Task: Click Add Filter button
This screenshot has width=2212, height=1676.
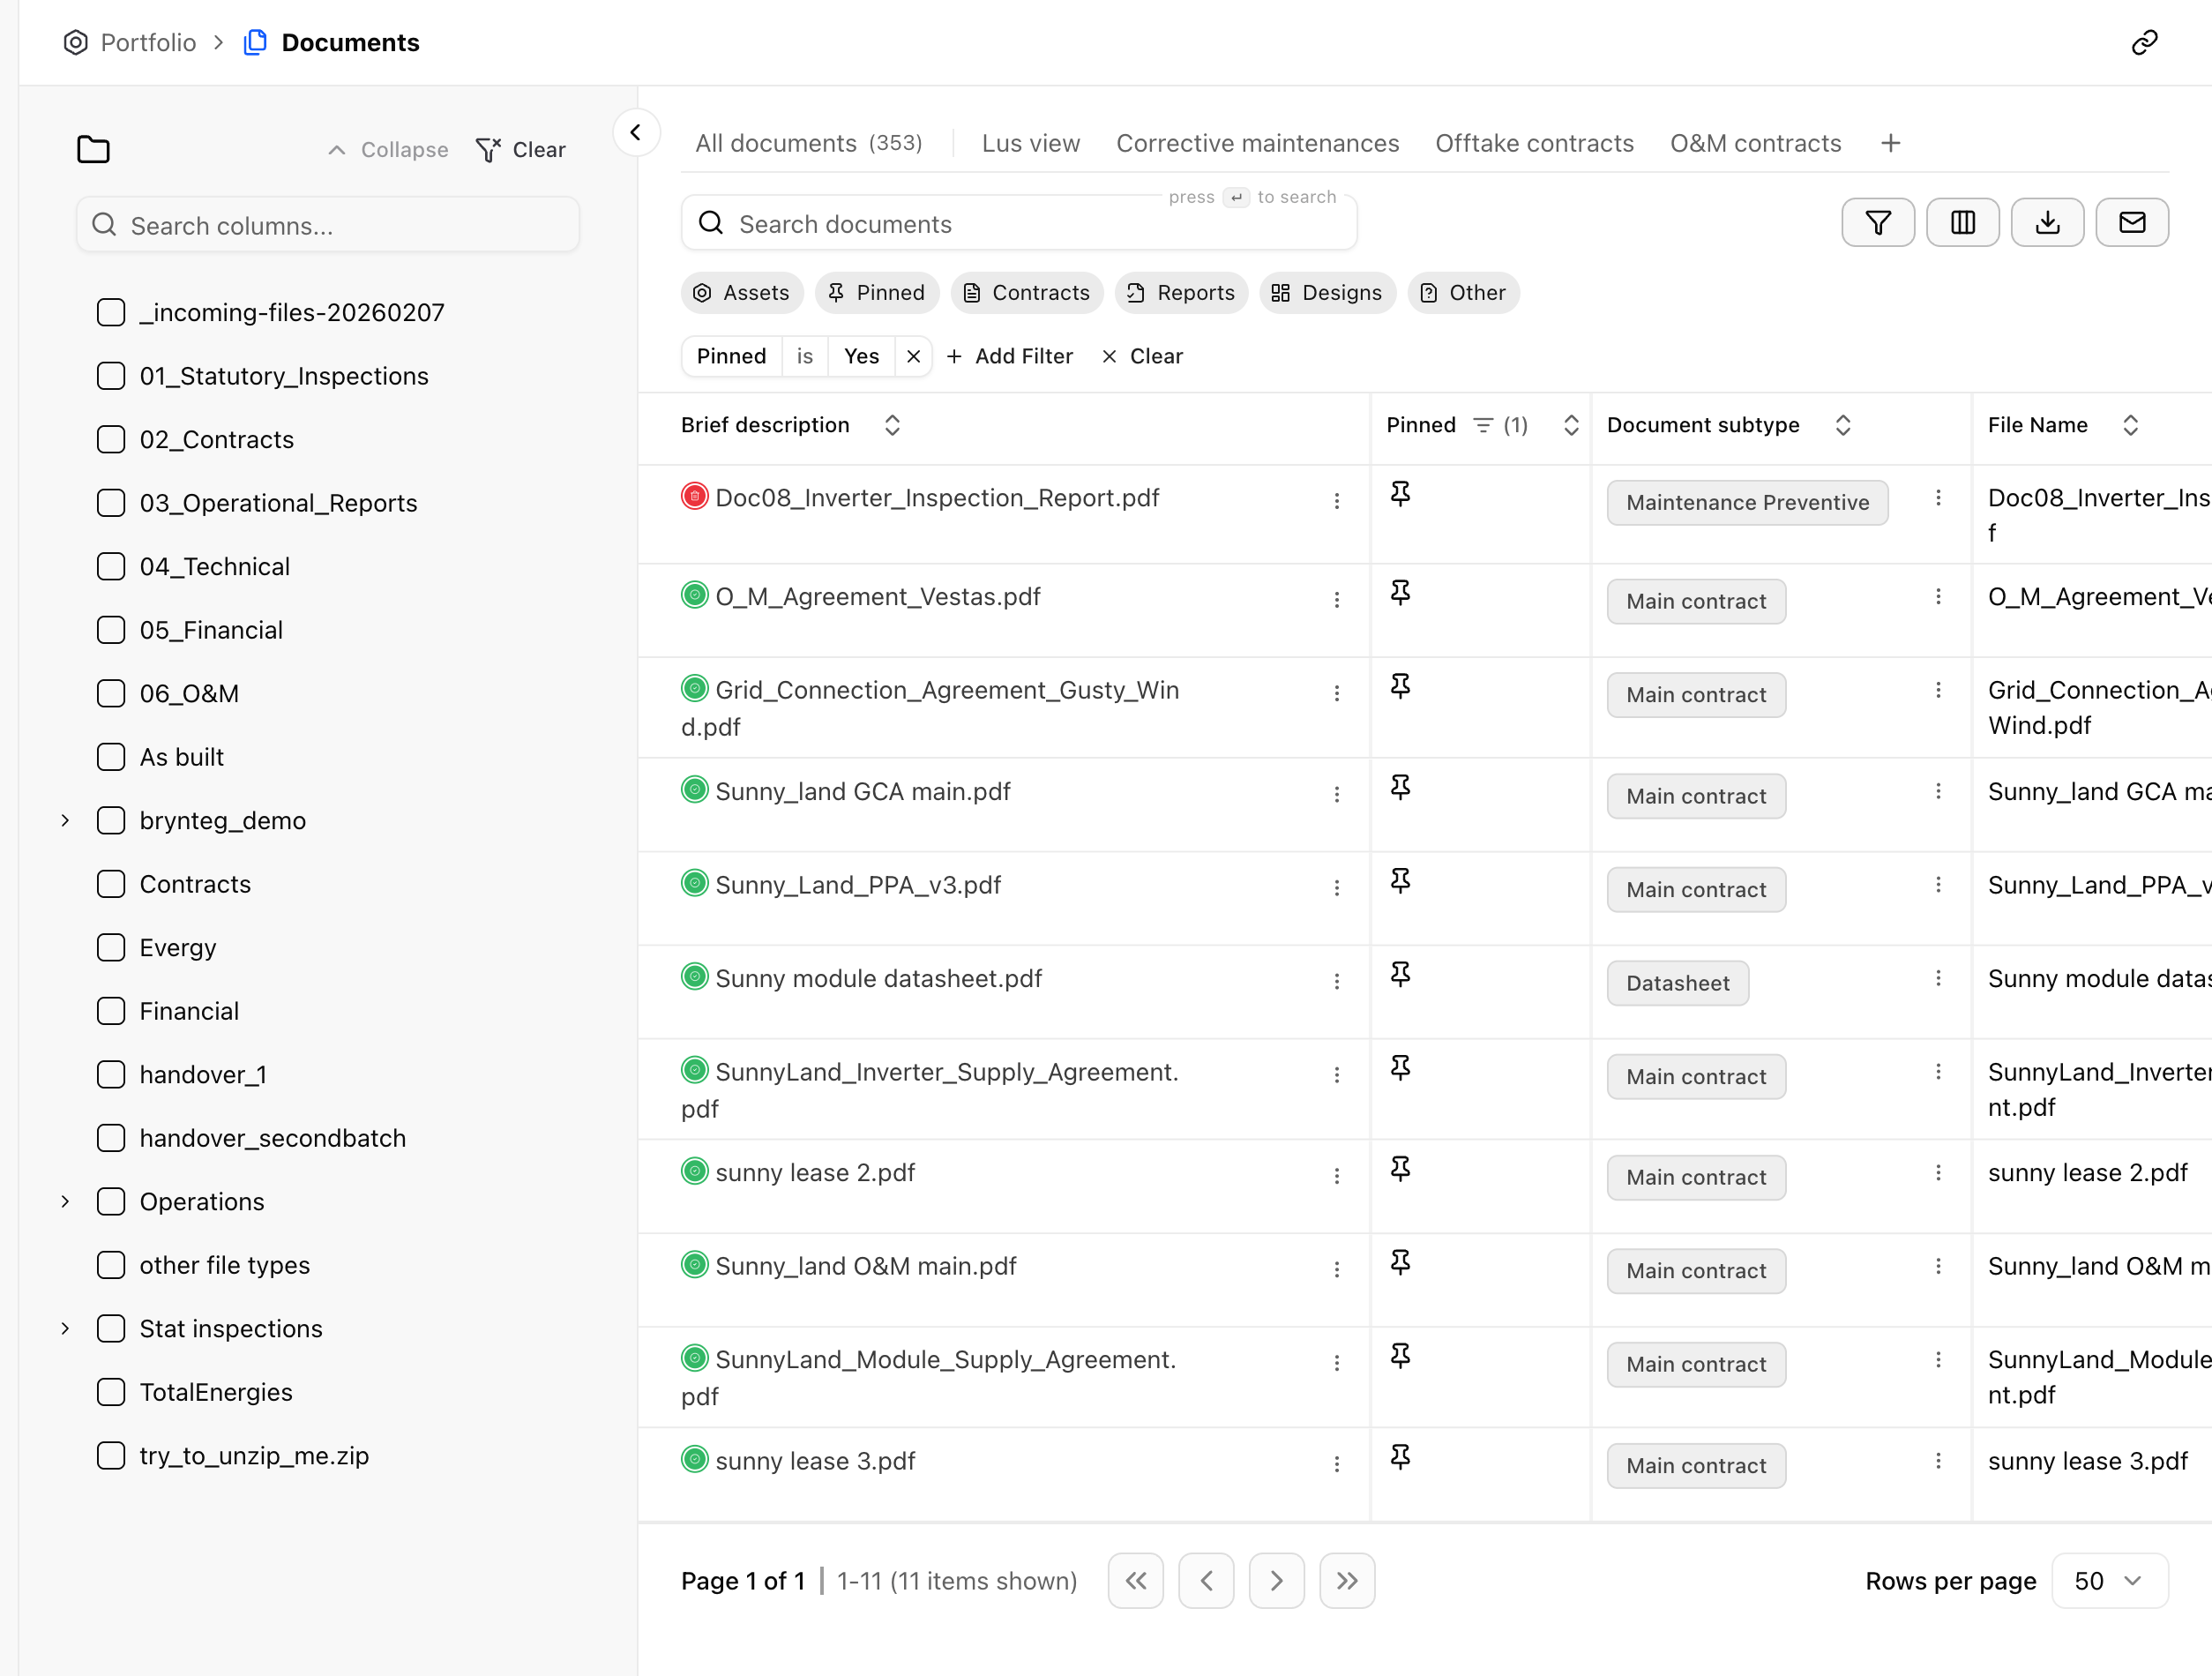Action: (x=1009, y=356)
